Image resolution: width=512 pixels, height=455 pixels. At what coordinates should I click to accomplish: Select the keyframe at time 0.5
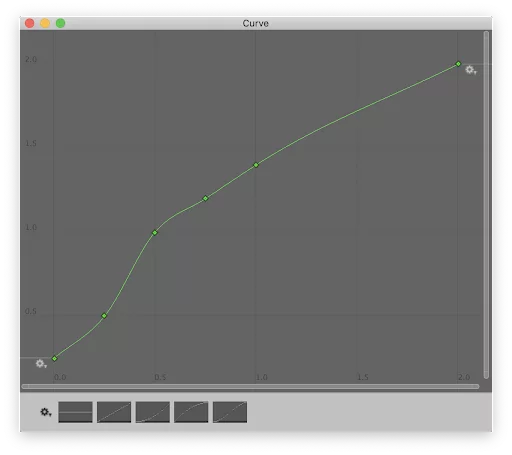pyautogui.click(x=155, y=233)
